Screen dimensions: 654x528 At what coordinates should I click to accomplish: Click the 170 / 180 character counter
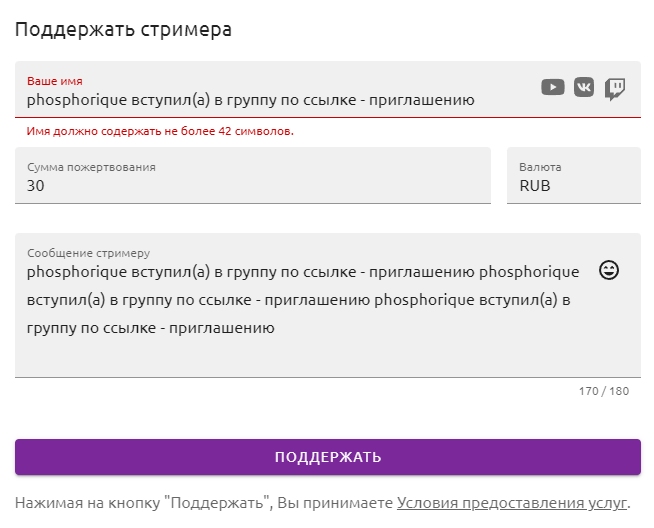click(604, 391)
